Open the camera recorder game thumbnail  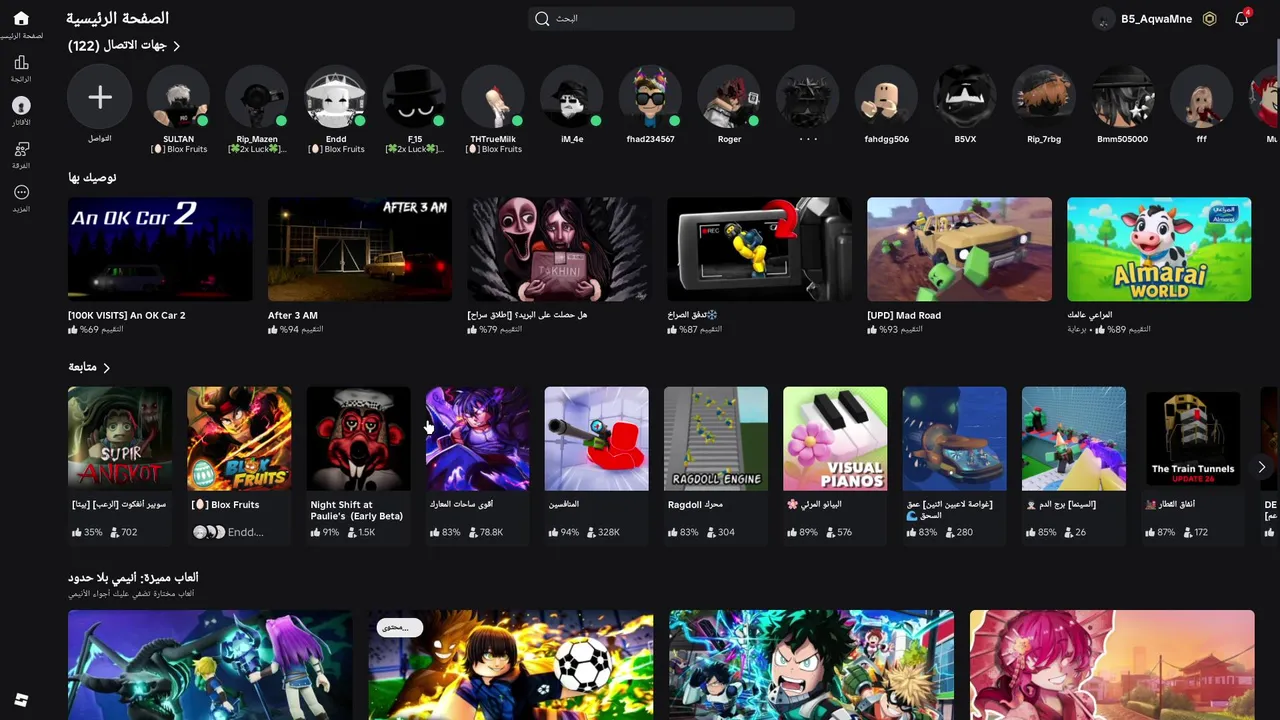760,249
